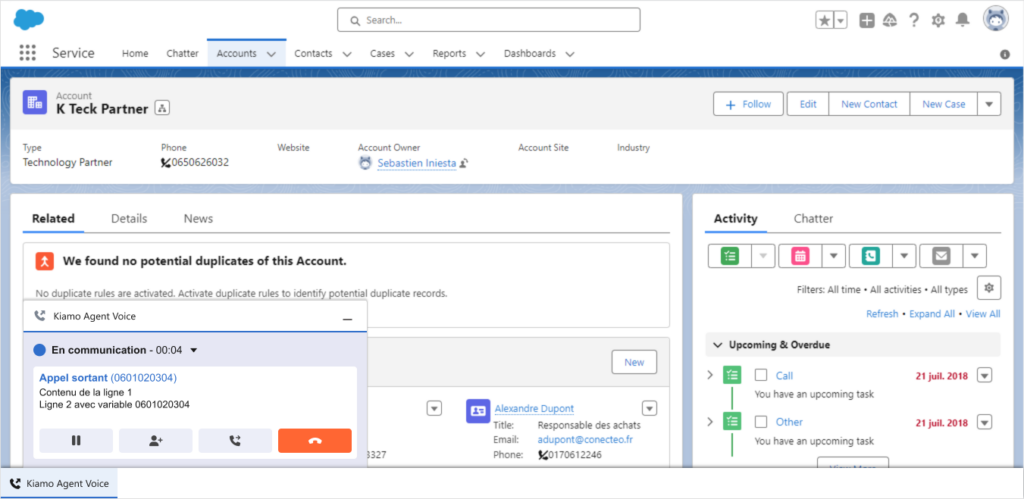Screen dimensions: 1024x499
Task: Open the account actions dropdown beside New Case
Action: [988, 104]
